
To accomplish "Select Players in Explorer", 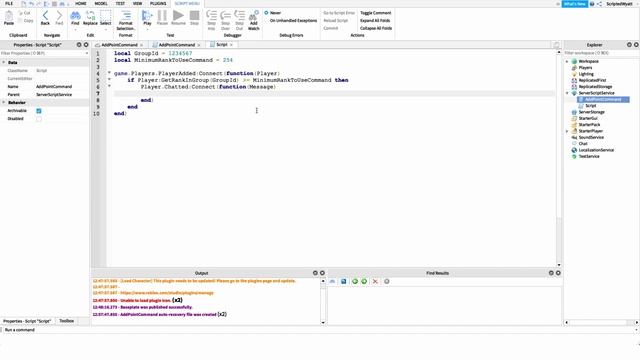I will point(584,68).
